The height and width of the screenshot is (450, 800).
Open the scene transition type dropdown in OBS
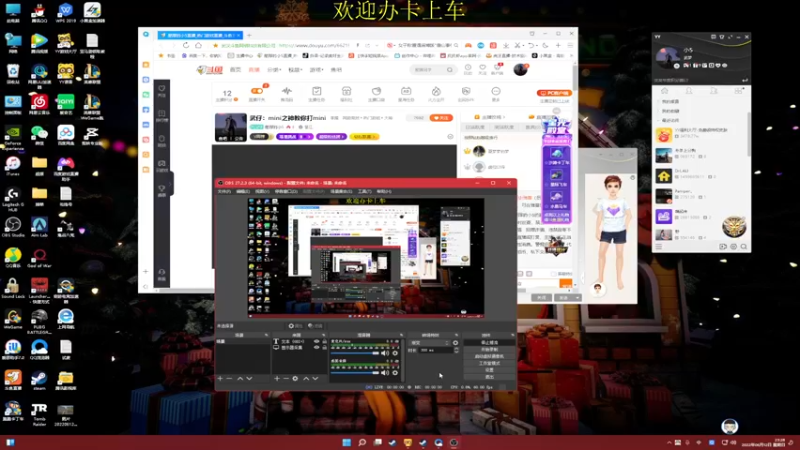(430, 343)
